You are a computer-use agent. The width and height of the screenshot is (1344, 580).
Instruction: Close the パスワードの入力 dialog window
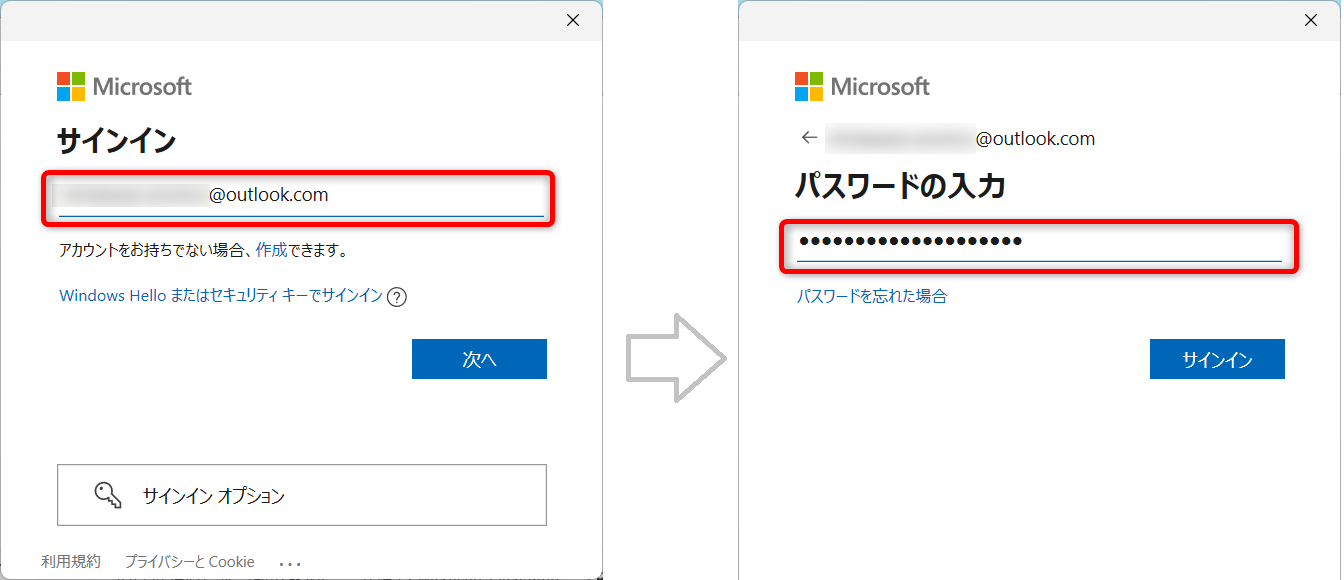(1311, 20)
